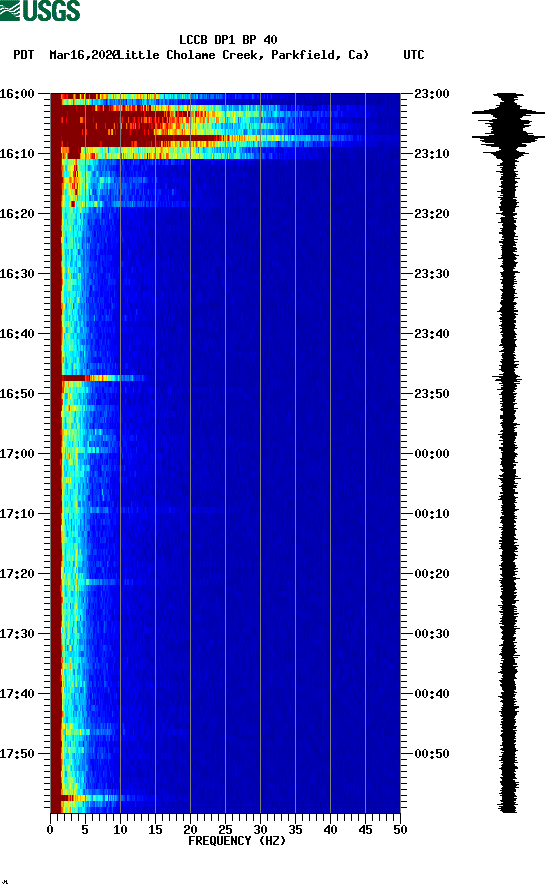Click the 00:50 UTC time label

(x=432, y=754)
